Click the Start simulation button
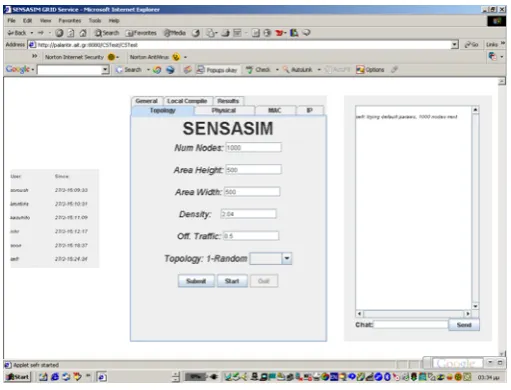The width and height of the screenshot is (511, 390). 232,281
